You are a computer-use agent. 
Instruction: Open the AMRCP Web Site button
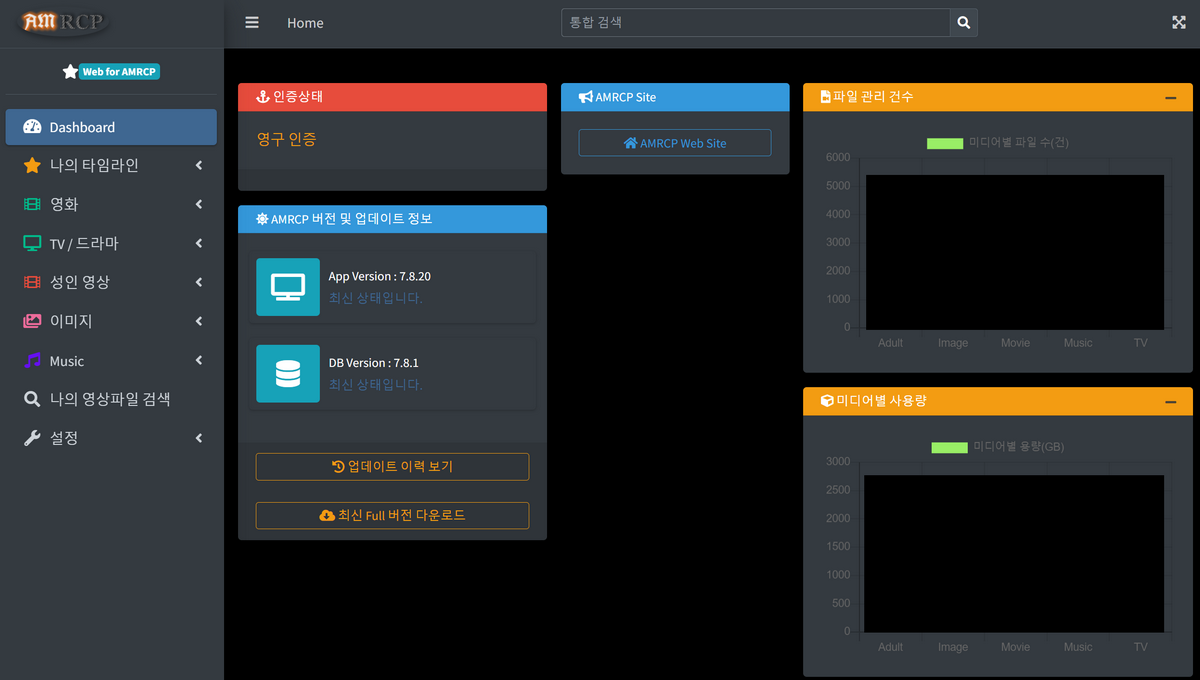click(675, 143)
